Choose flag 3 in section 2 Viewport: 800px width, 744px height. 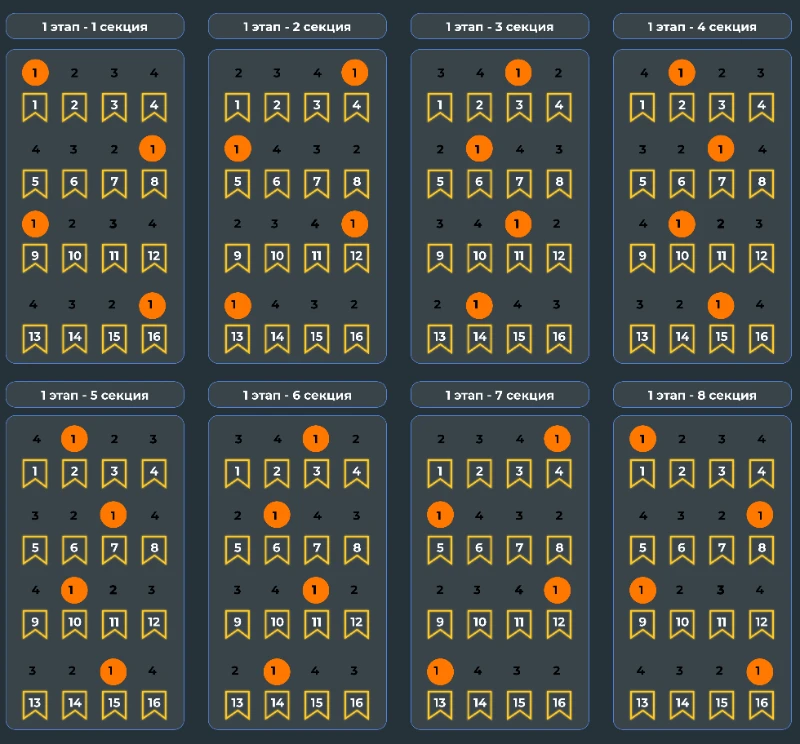click(317, 107)
